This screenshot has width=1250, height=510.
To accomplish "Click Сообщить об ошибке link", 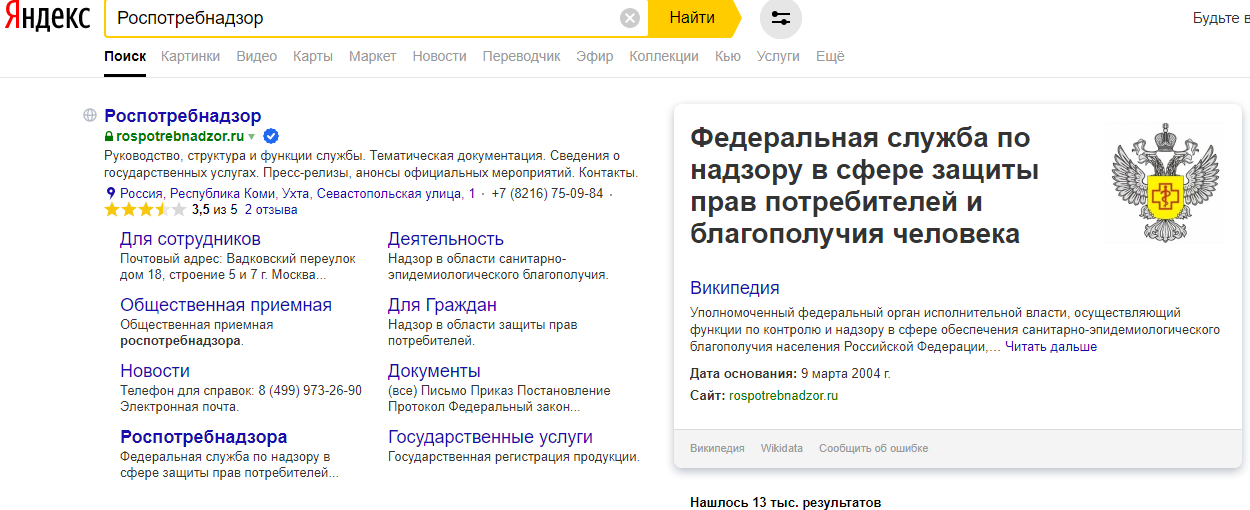I will [x=874, y=449].
